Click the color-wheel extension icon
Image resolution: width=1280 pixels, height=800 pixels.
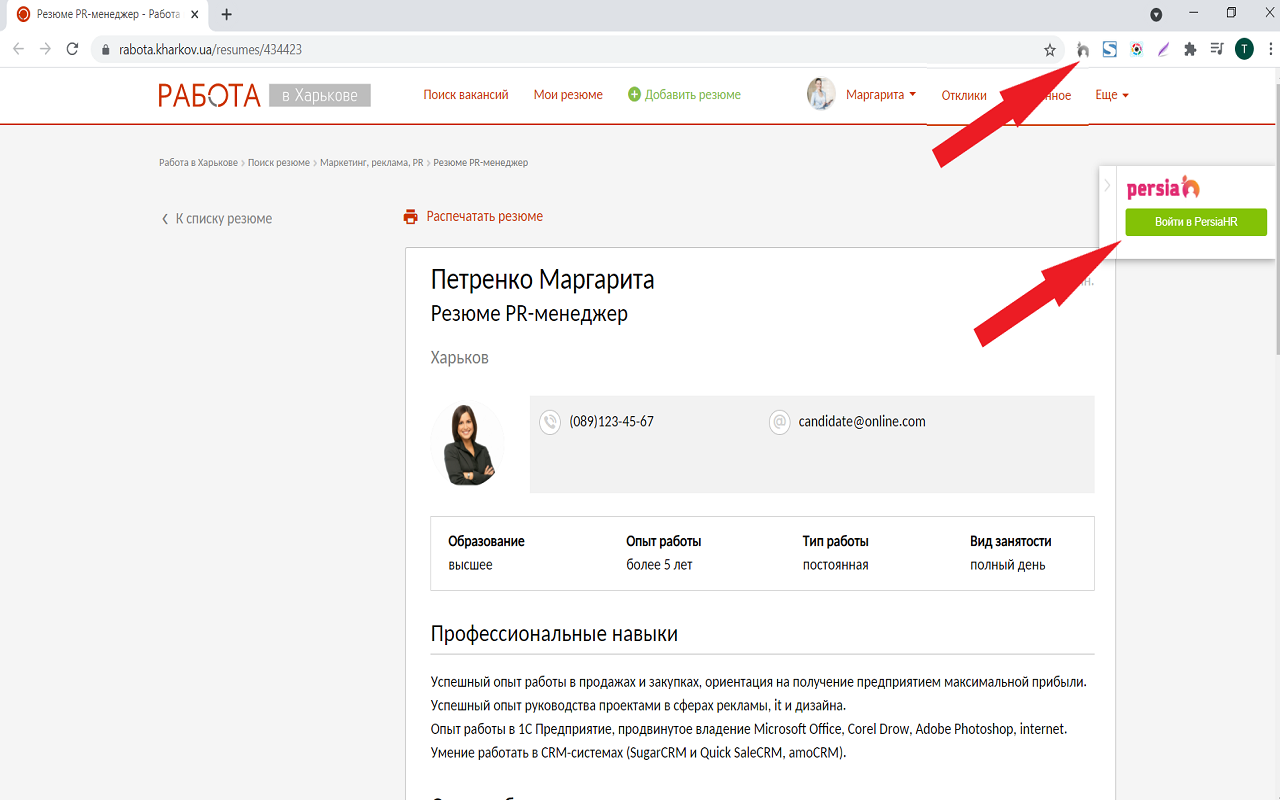pos(1136,48)
